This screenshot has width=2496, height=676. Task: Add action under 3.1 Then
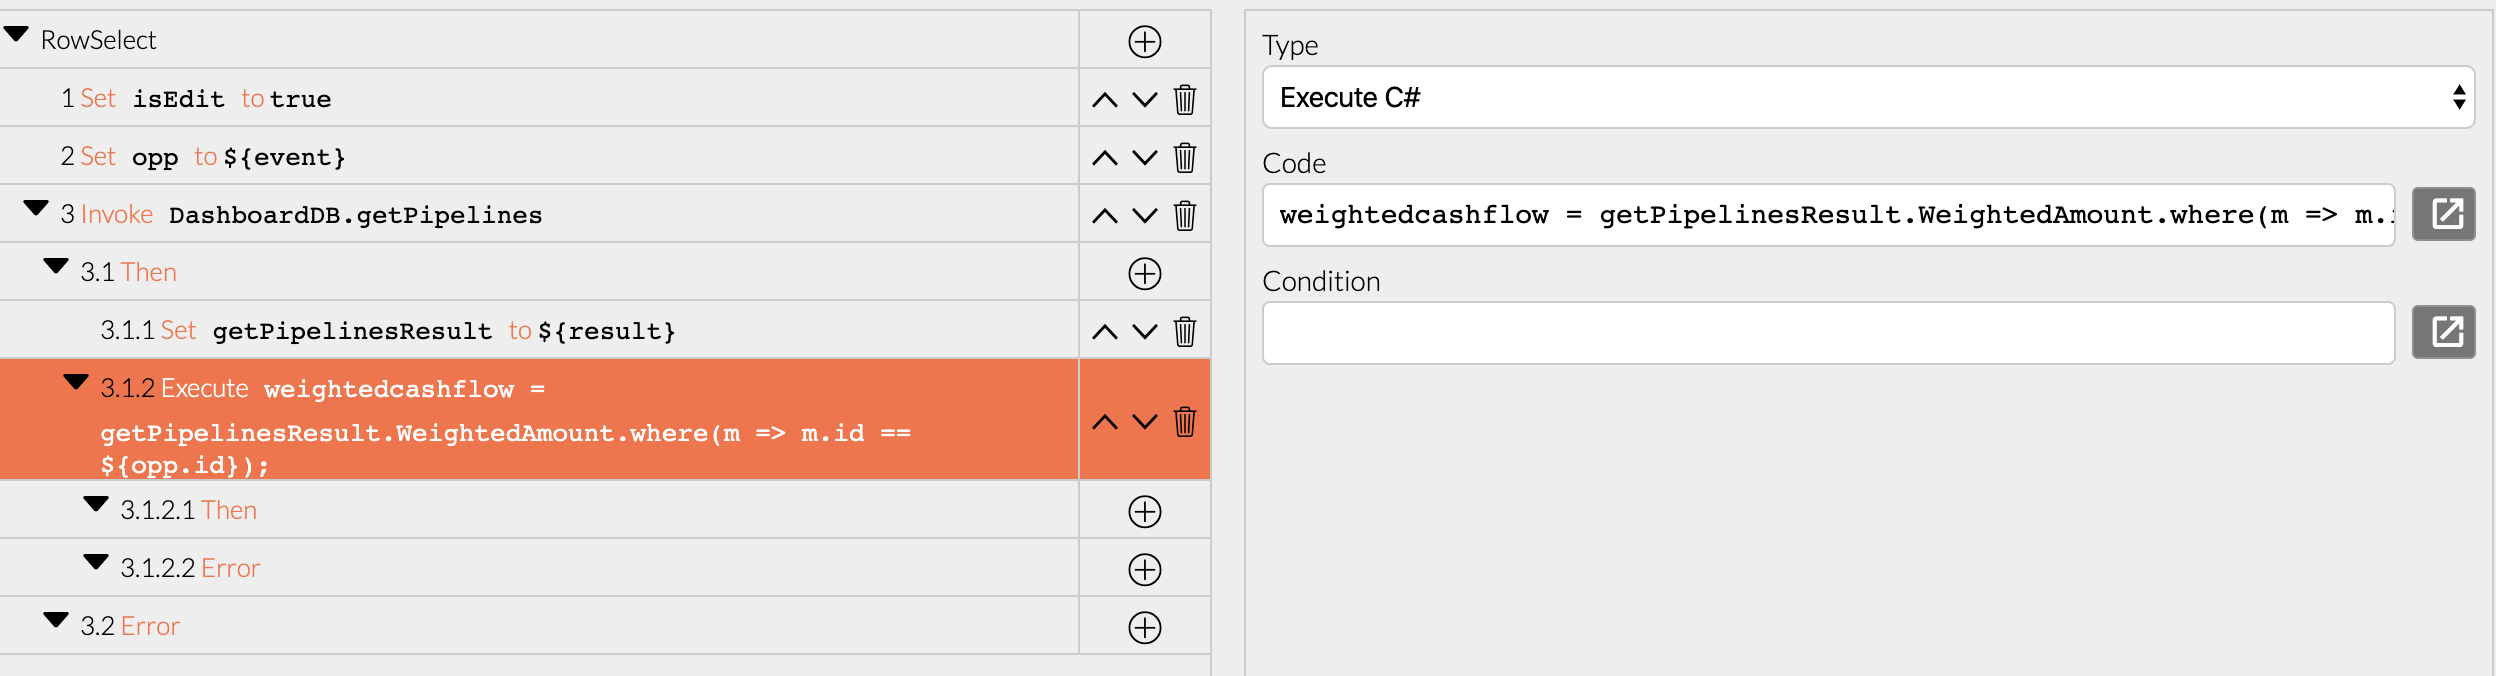pyautogui.click(x=1144, y=273)
